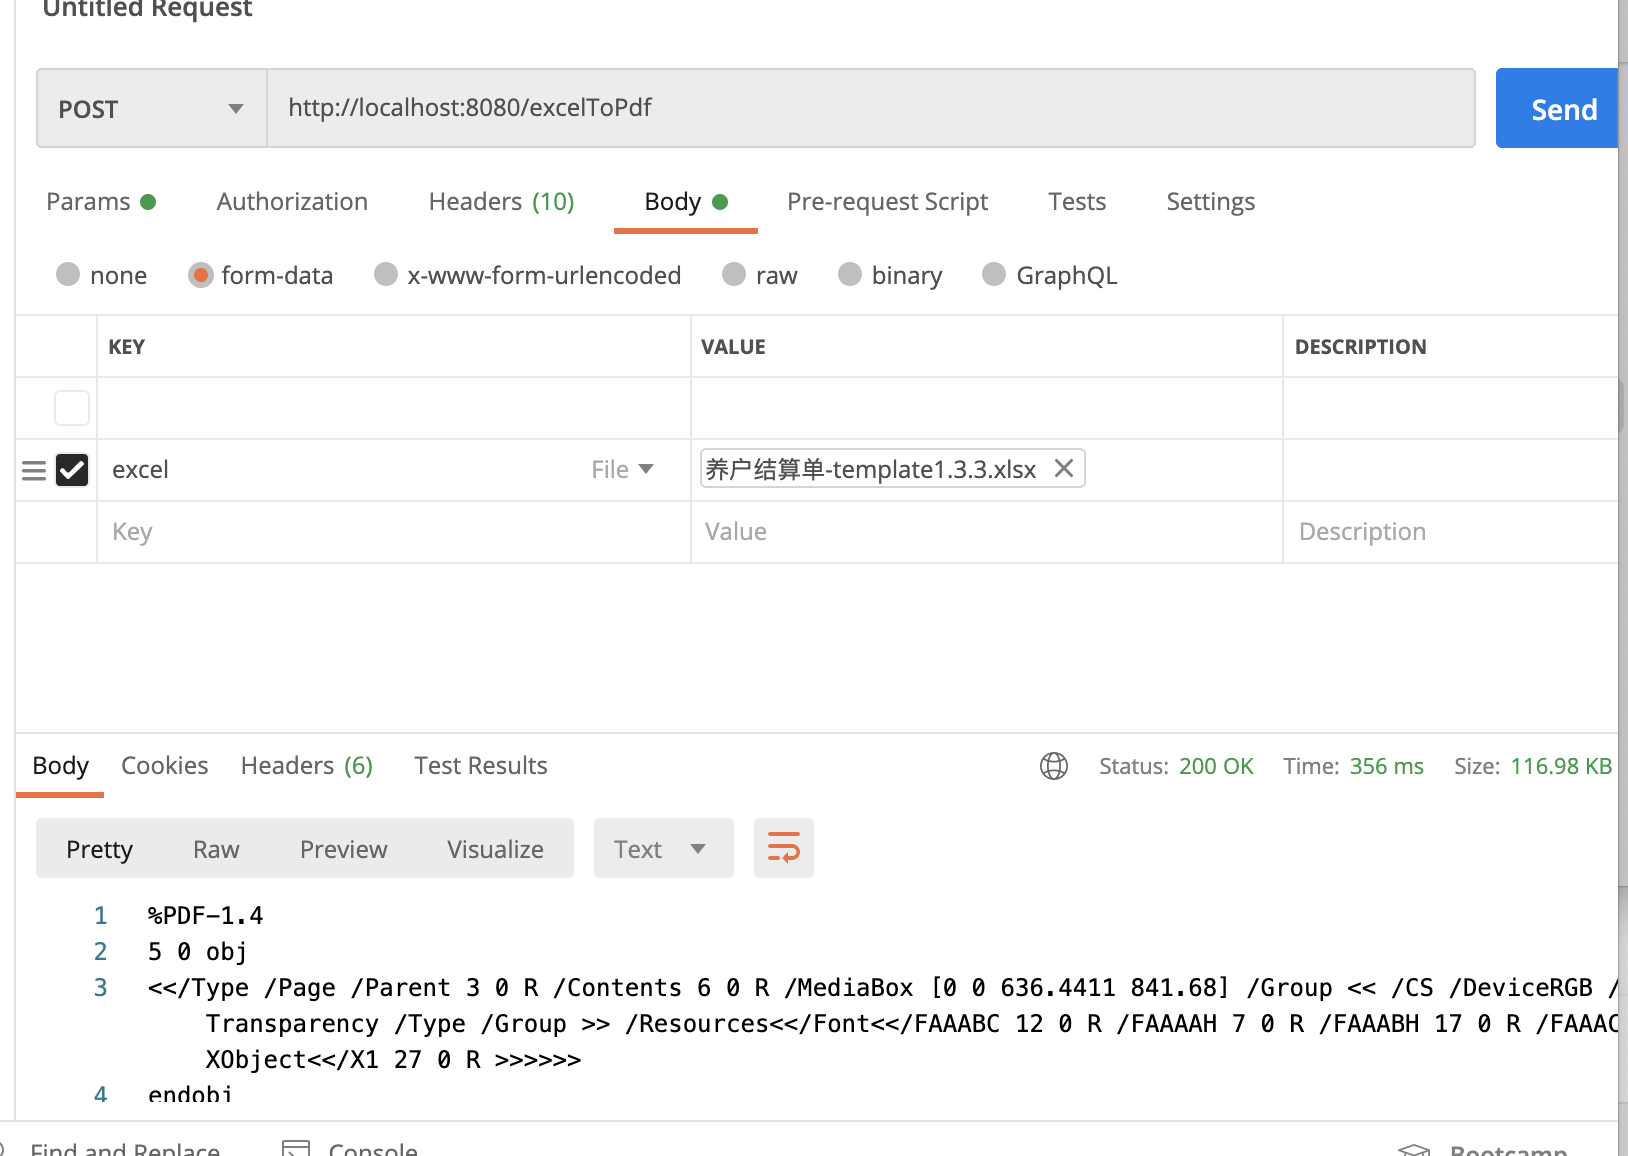Select the binary body type radio button
Image resolution: width=1628 pixels, height=1156 pixels.
click(851, 275)
